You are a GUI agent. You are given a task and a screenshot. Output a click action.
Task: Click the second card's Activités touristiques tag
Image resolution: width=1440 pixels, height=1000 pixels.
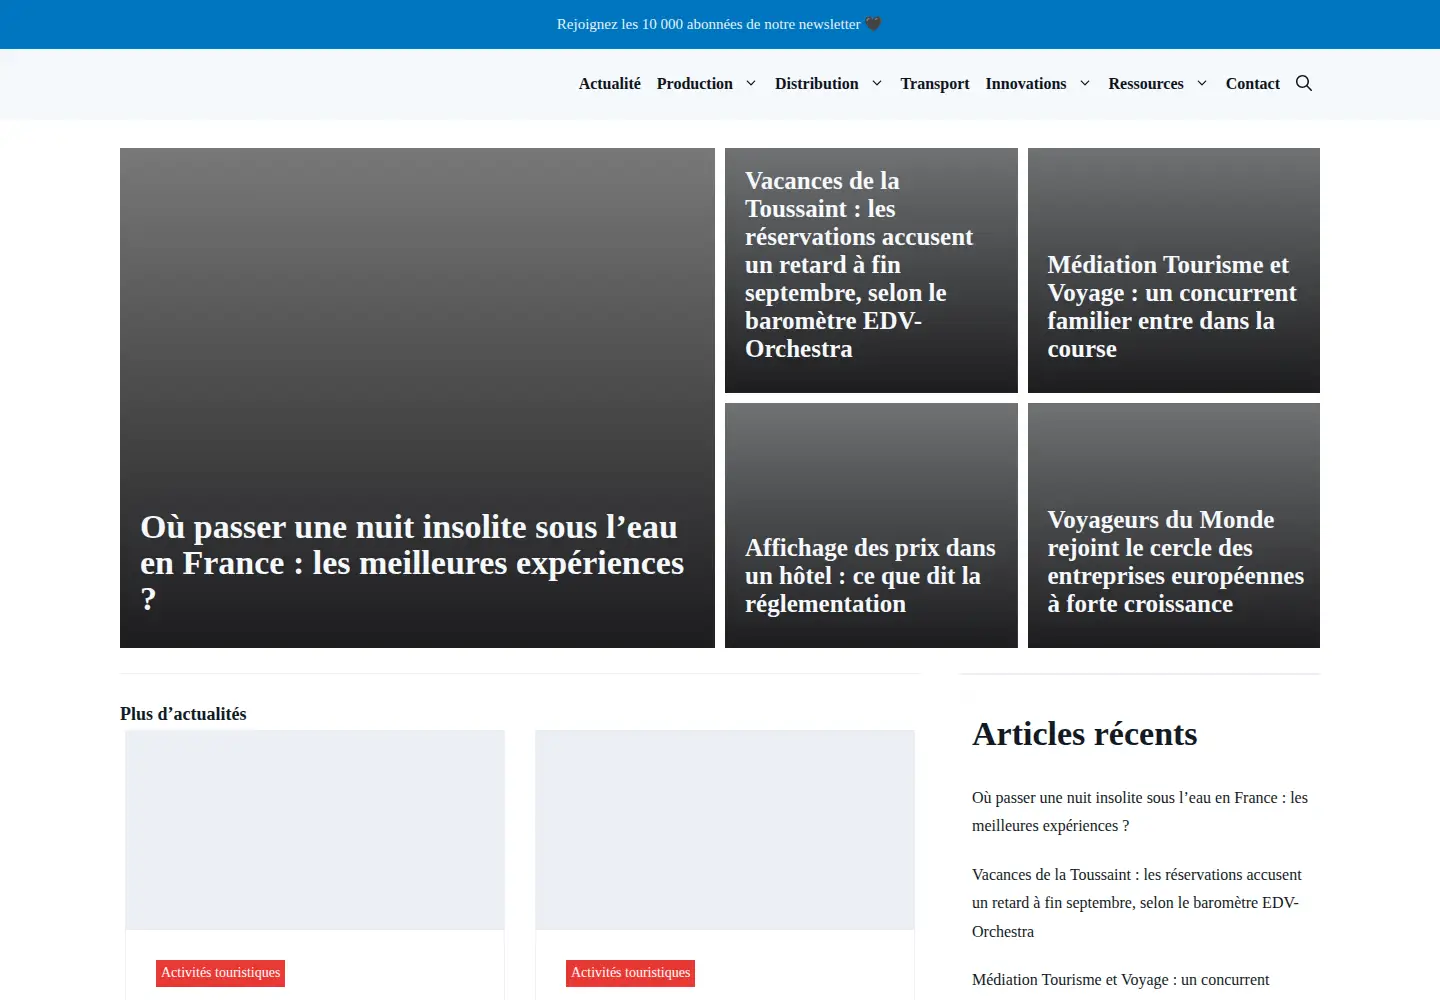(630, 973)
